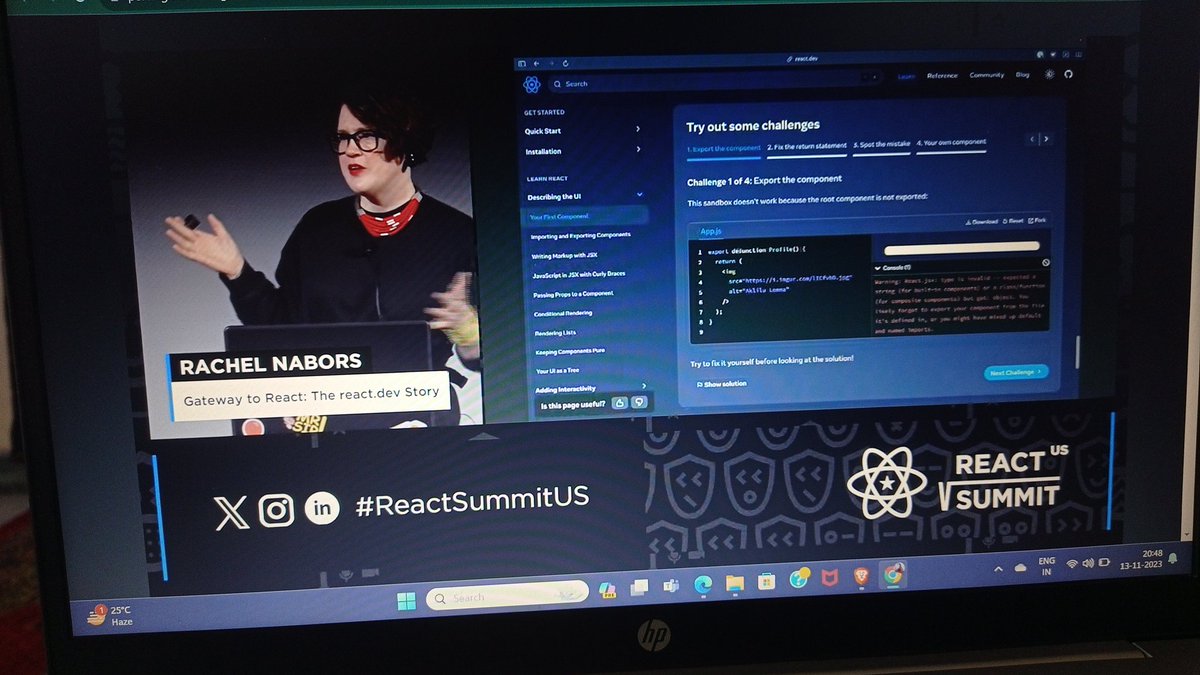Show hidden tray icons chevron
Screen dimensions: 1200x675
click(998, 568)
